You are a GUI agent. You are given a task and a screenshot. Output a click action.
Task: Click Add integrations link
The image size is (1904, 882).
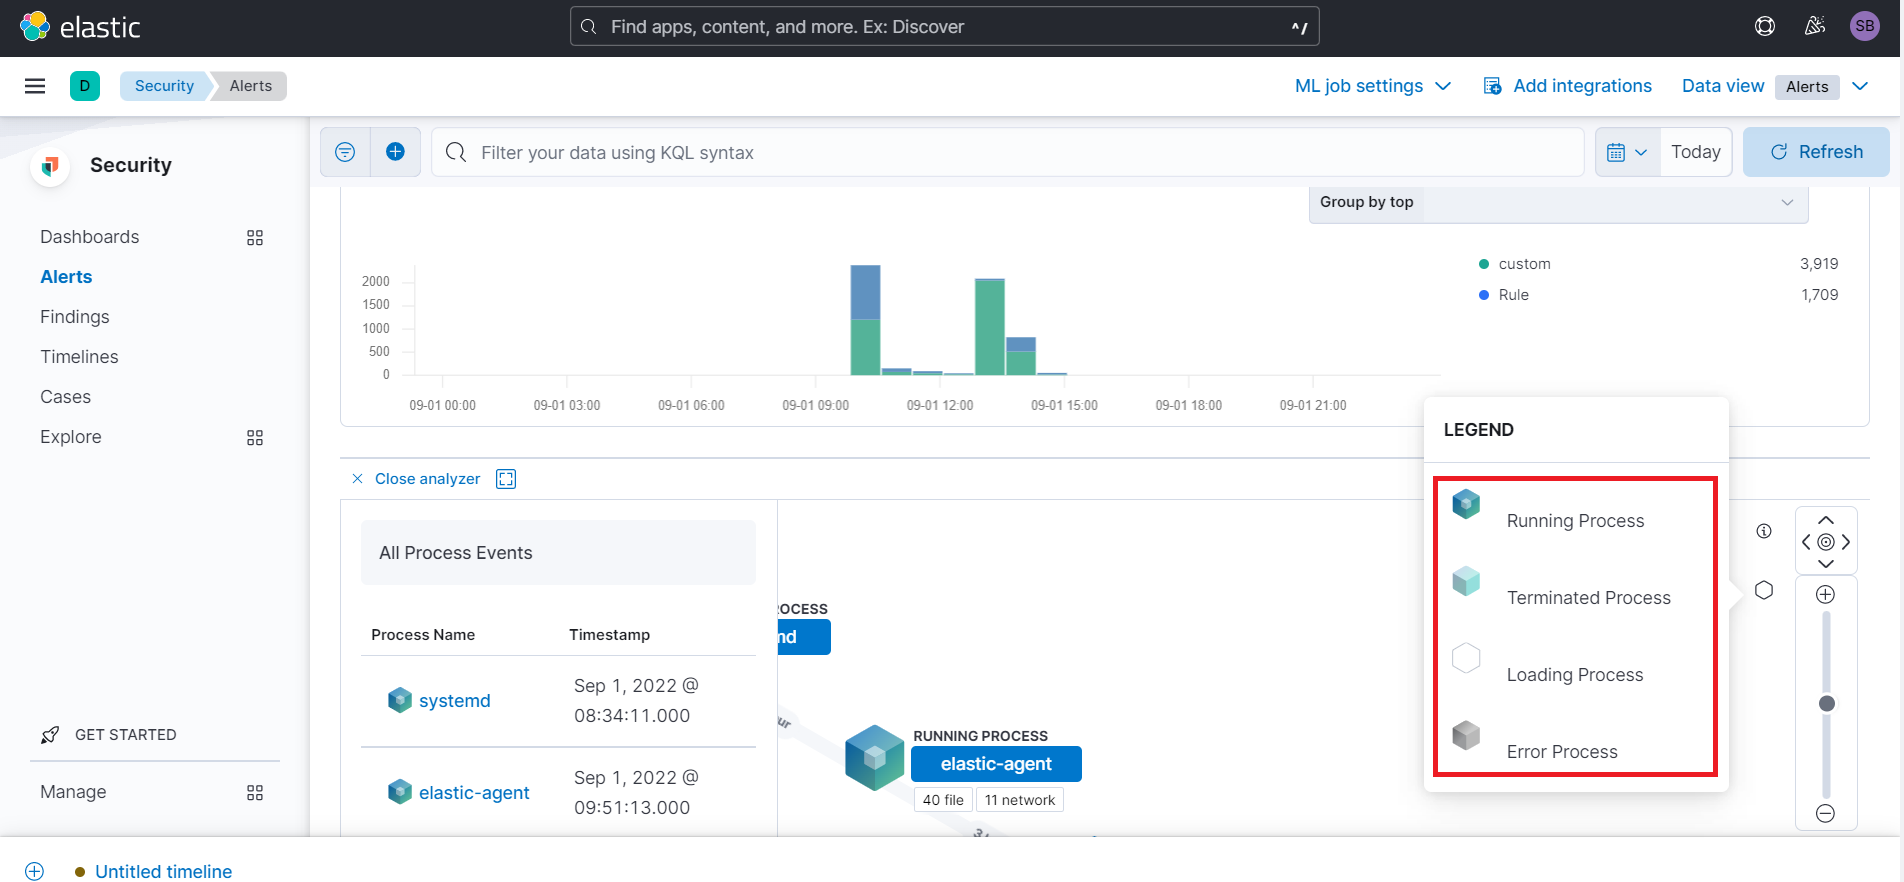pyautogui.click(x=1567, y=86)
